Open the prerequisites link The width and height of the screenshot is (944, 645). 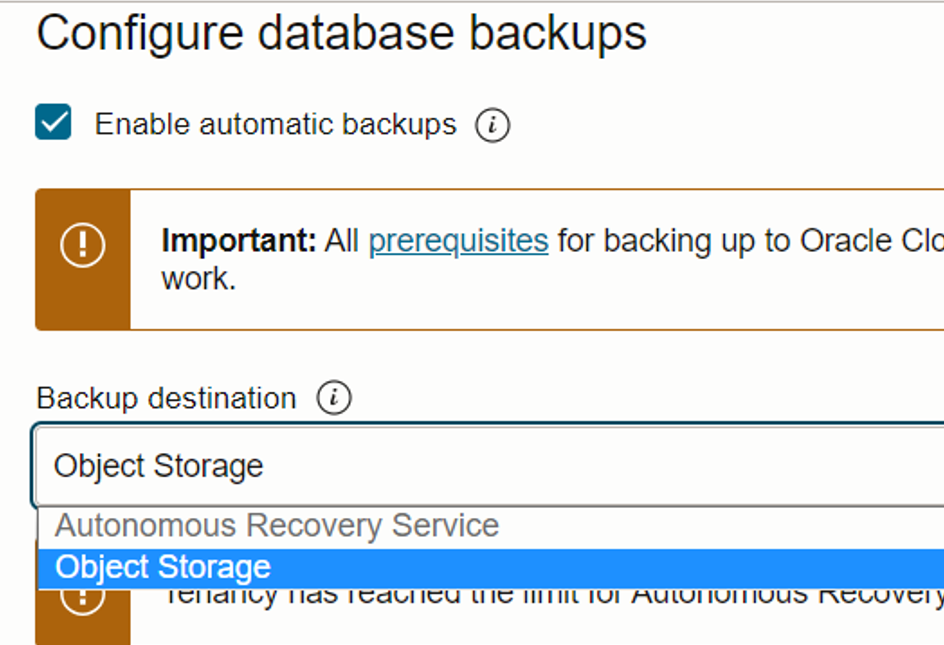click(x=458, y=241)
